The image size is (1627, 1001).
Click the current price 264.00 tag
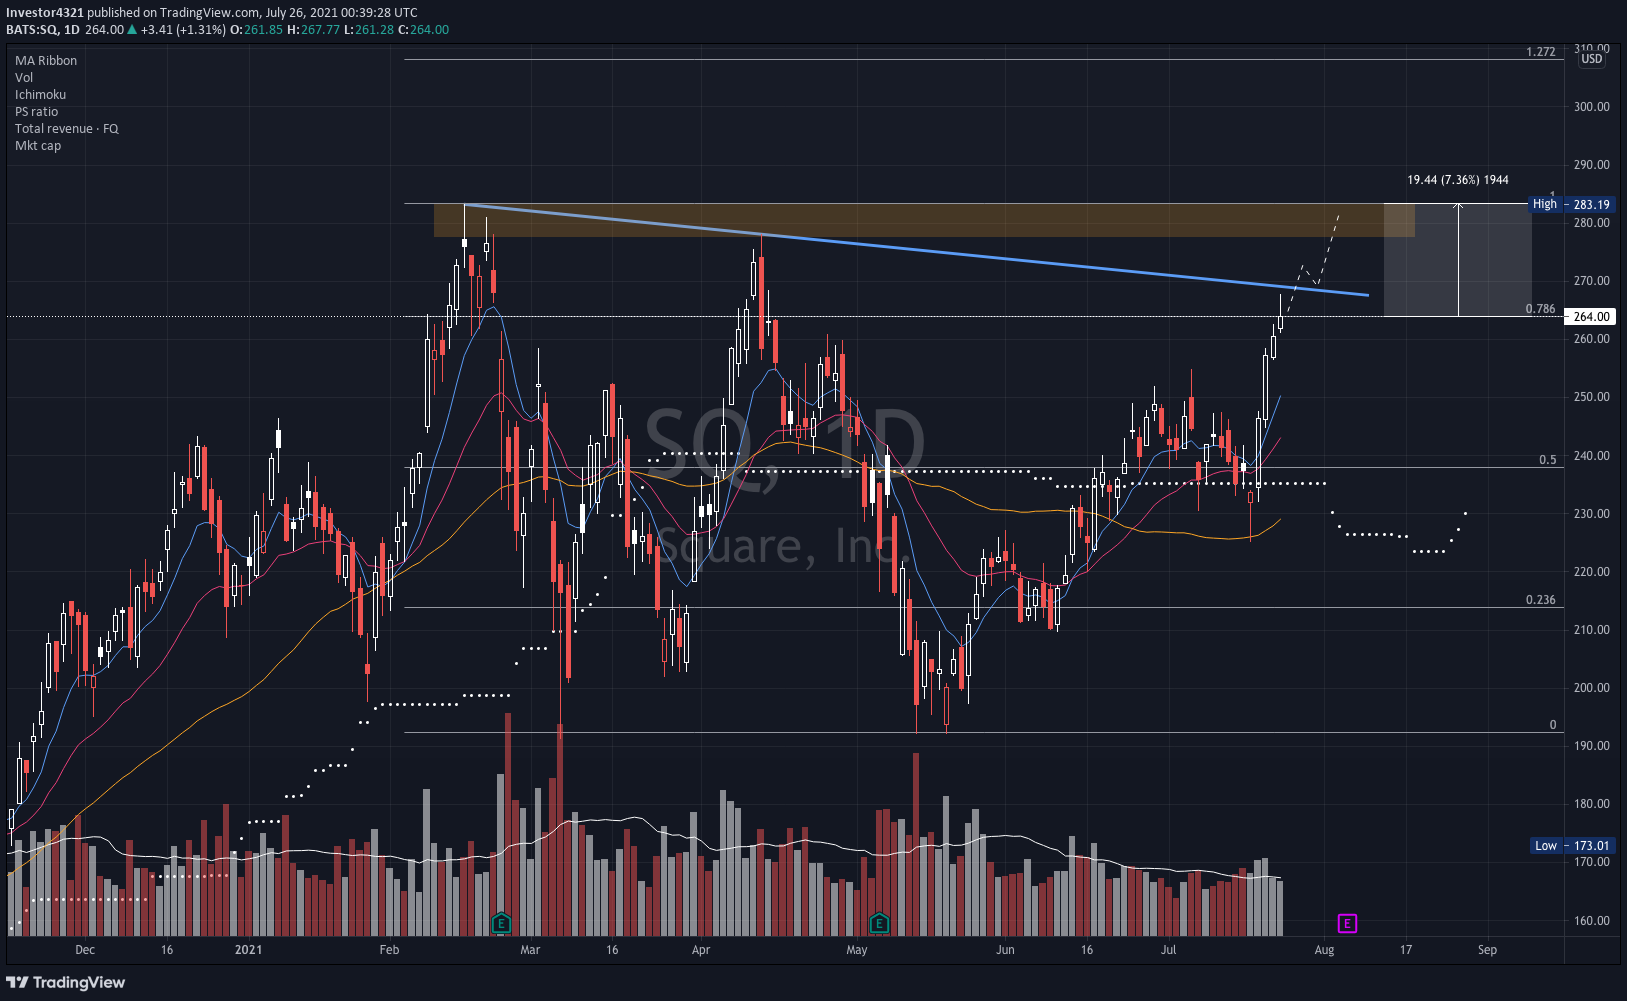(x=1590, y=316)
